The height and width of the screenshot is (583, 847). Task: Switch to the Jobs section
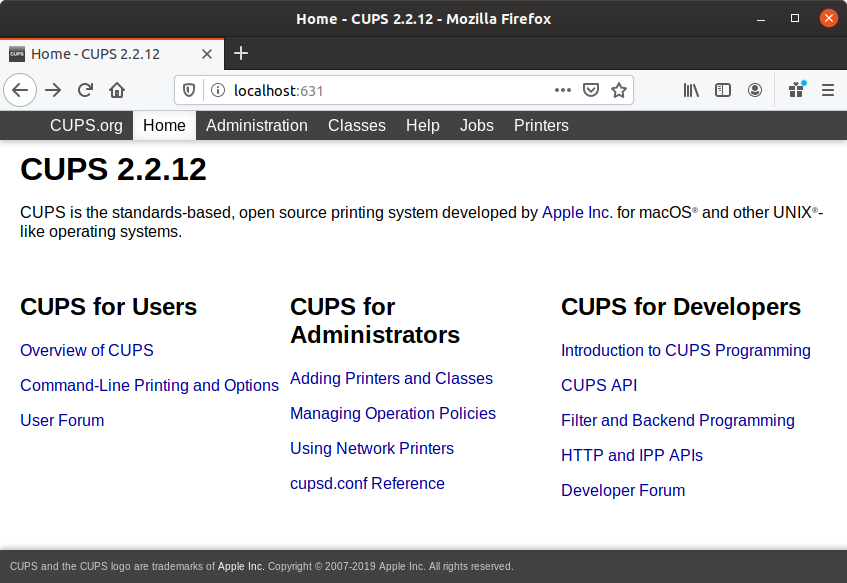click(477, 125)
